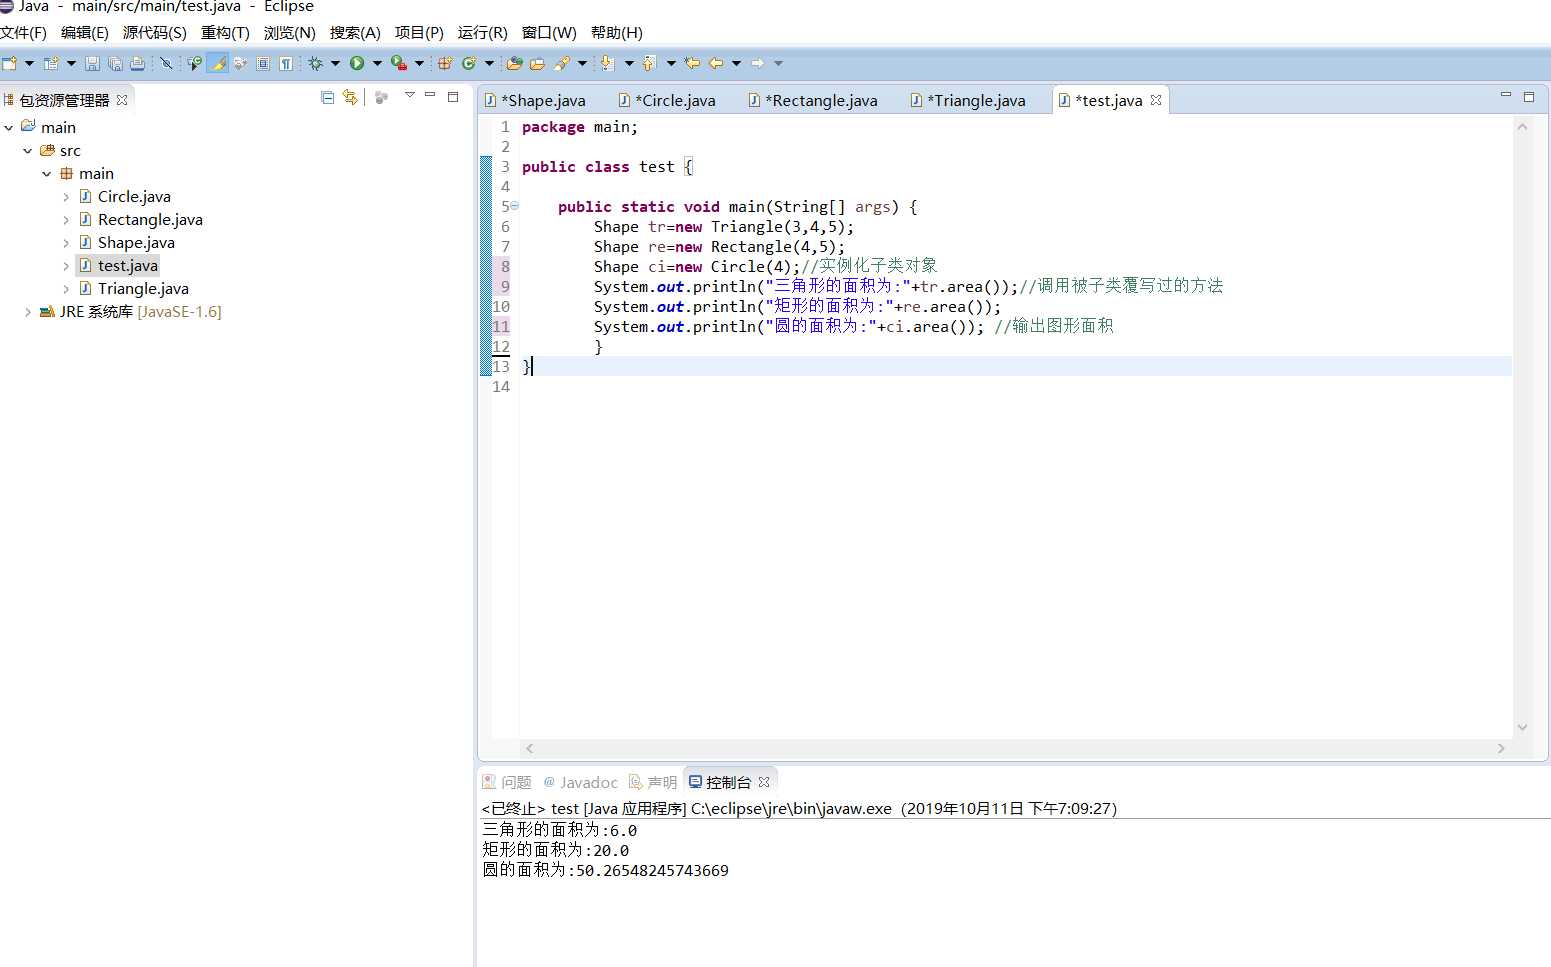Toggle Link with Editor in Package Explorer
The width and height of the screenshot is (1551, 967).
(x=350, y=97)
